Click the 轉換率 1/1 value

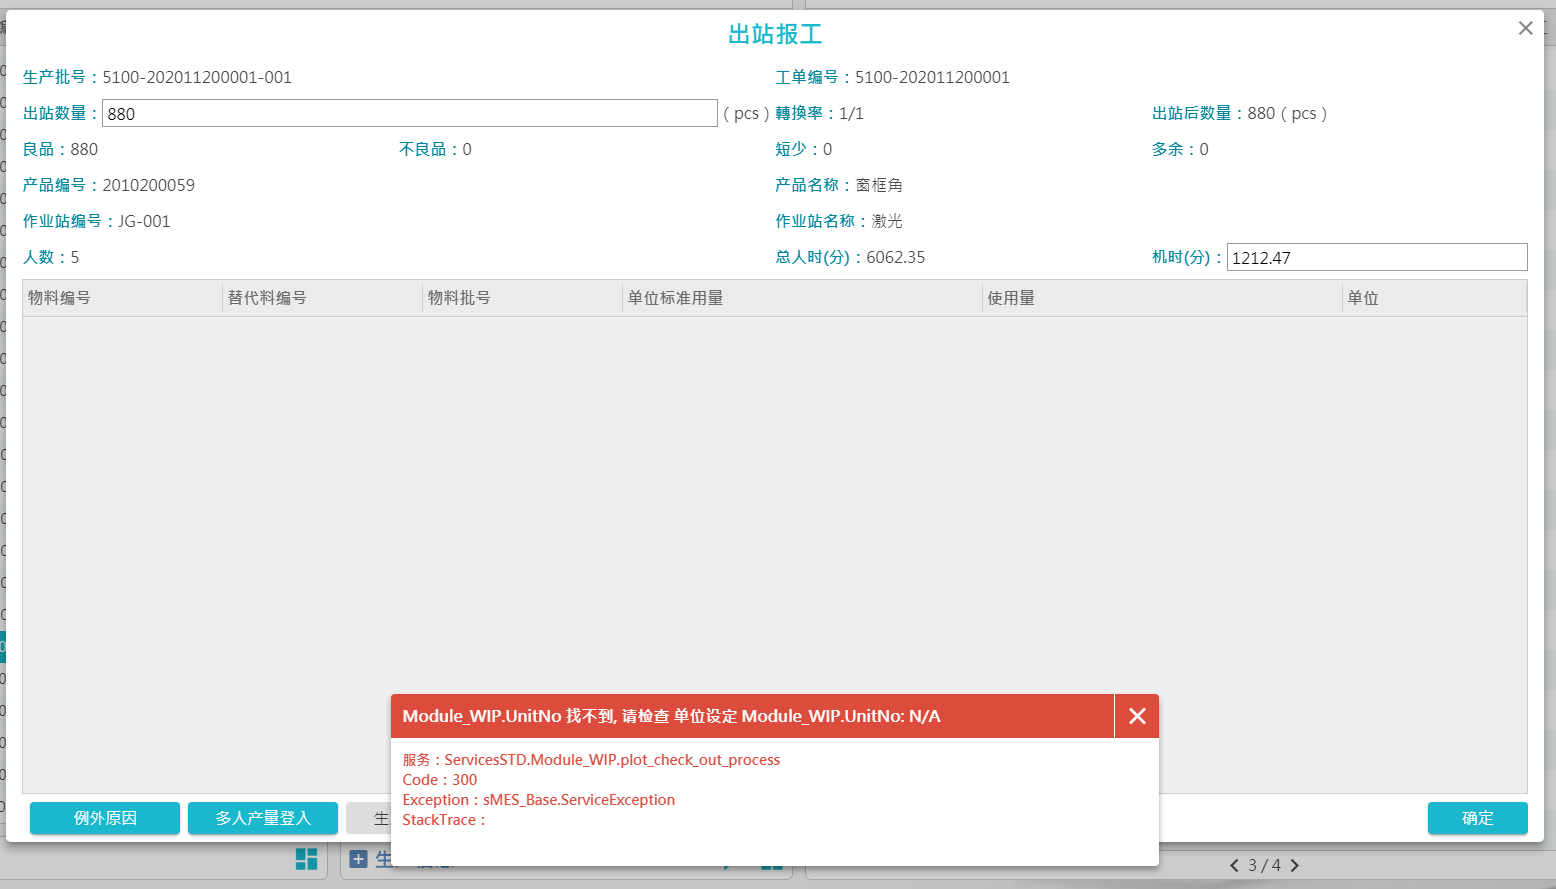(851, 113)
